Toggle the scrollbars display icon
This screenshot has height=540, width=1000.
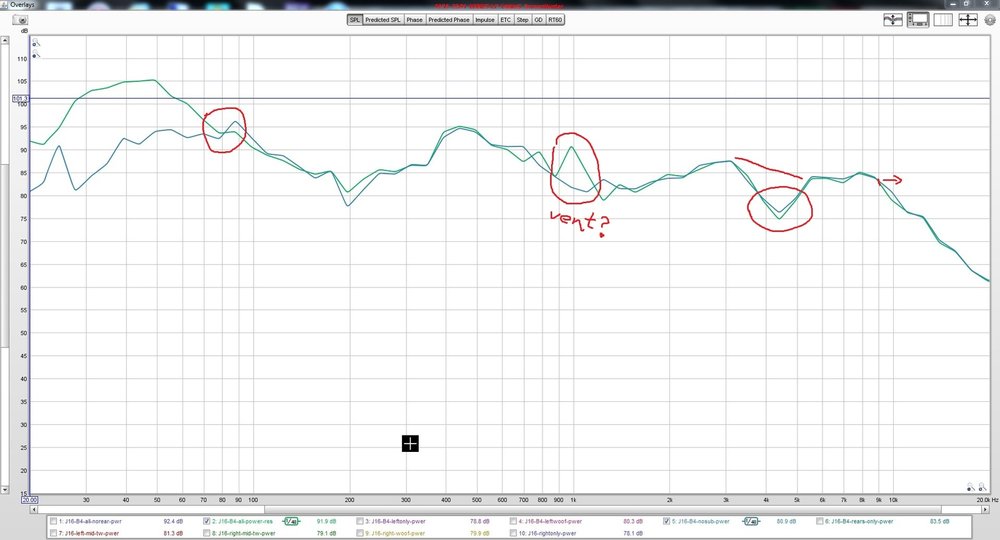(918, 20)
